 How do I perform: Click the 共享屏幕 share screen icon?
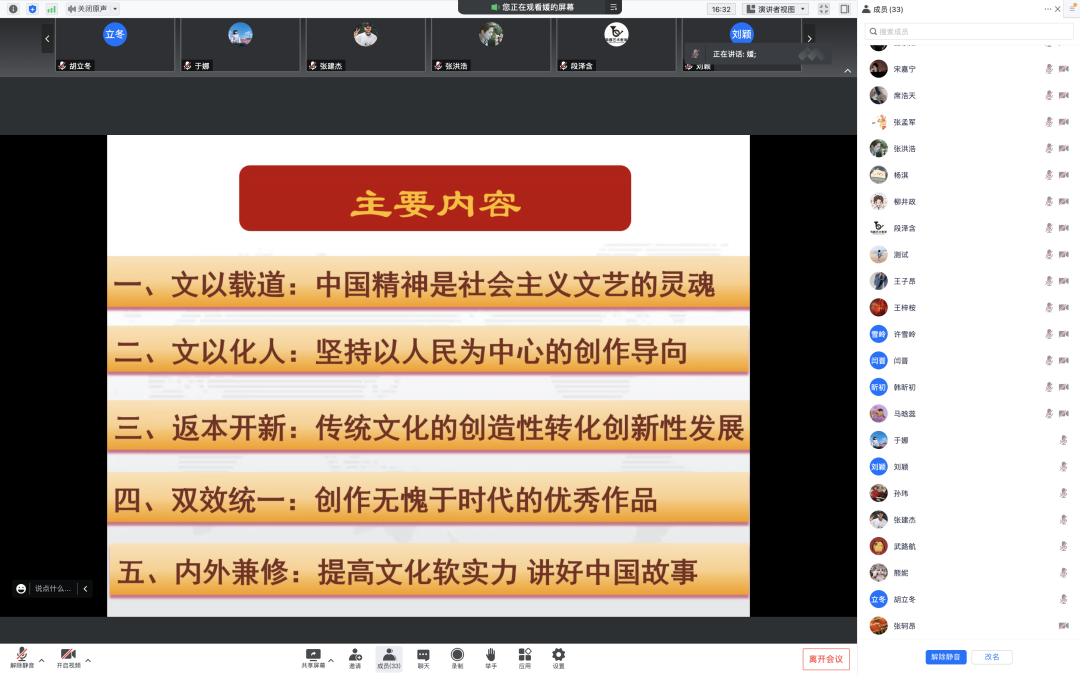(313, 654)
